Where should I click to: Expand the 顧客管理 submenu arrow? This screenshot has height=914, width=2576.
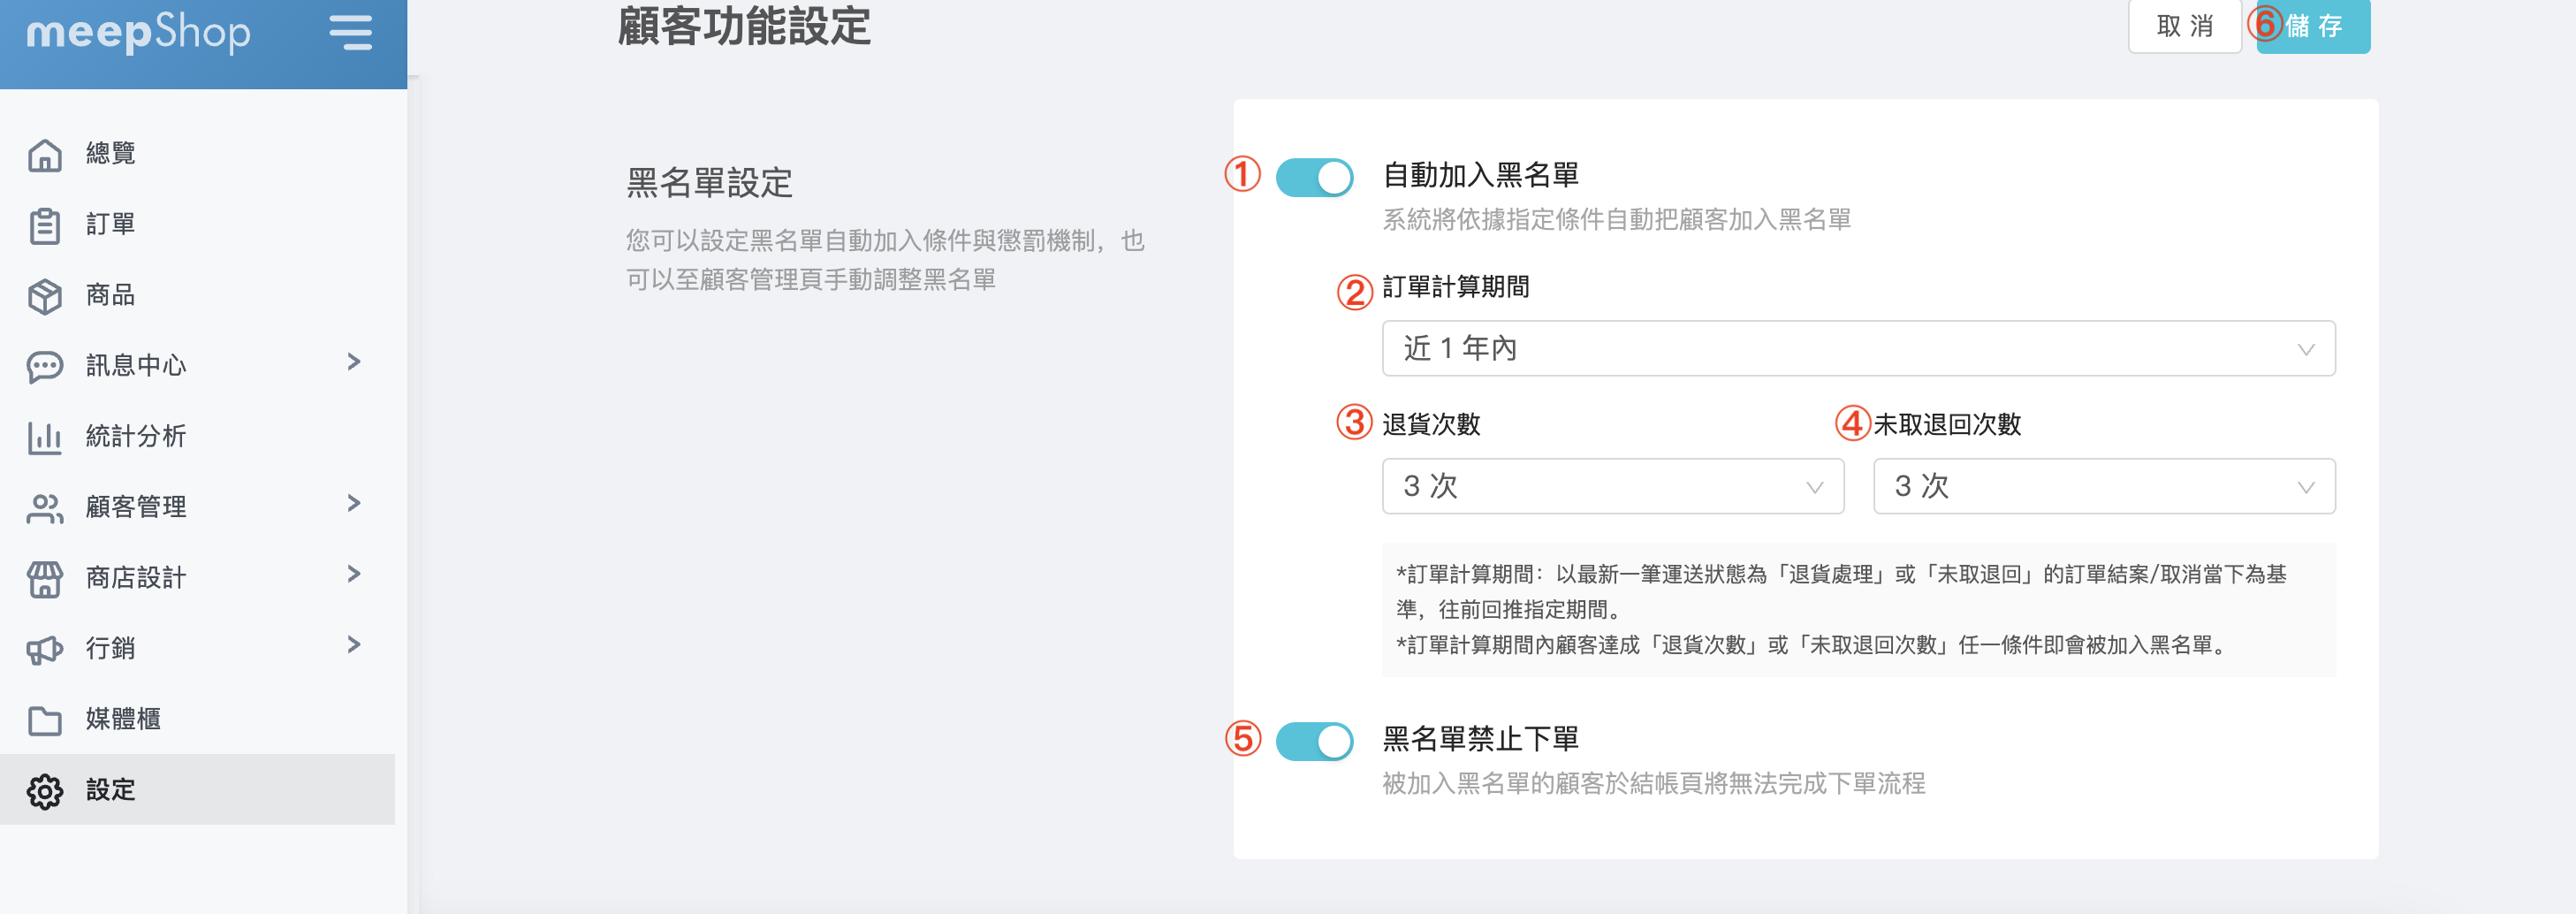[x=354, y=503]
